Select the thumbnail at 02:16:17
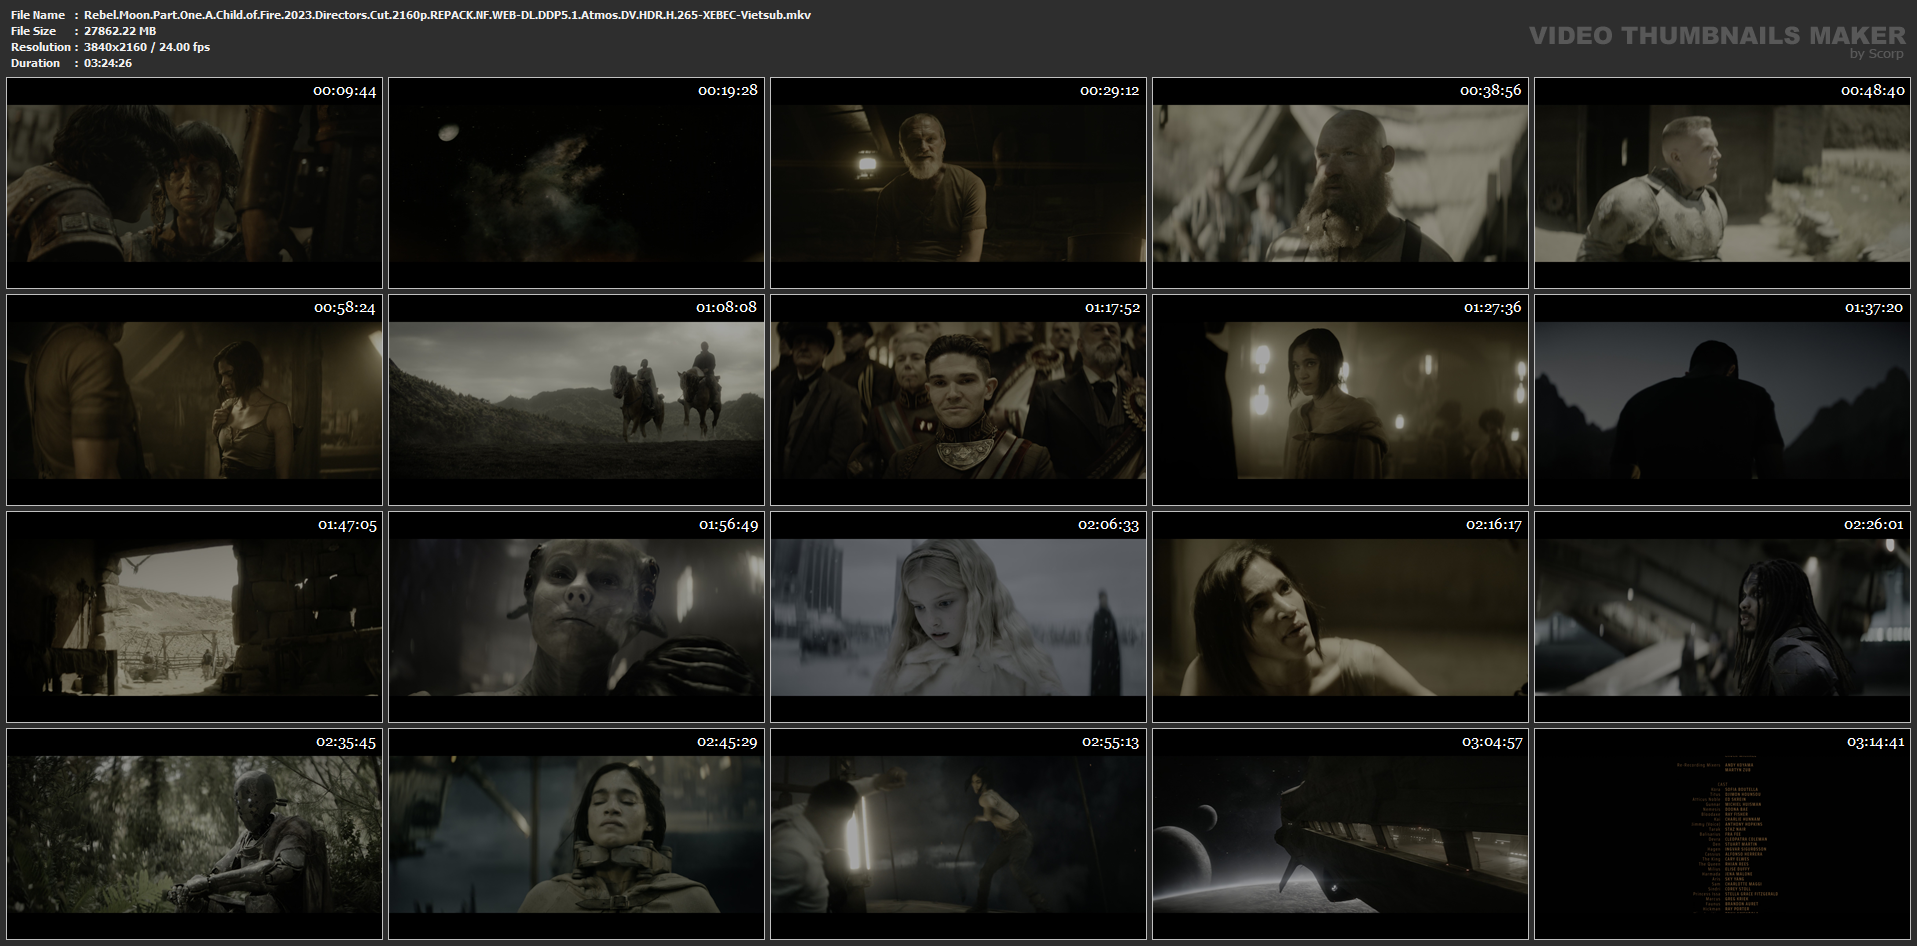This screenshot has height=946, width=1917. tap(1340, 617)
